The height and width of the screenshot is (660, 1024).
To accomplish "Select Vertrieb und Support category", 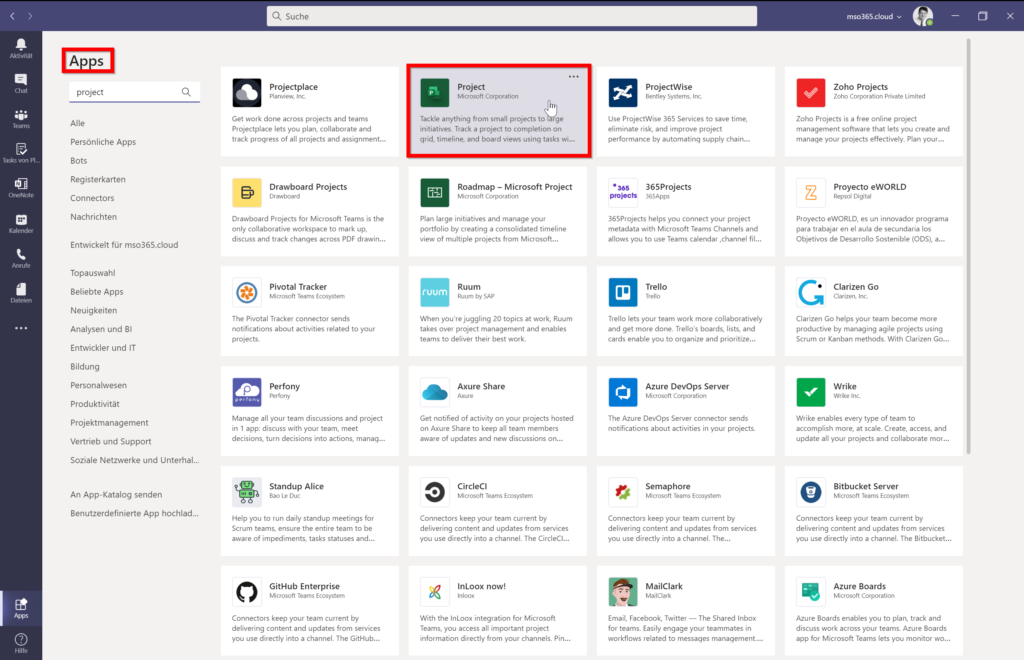I will 110,441.
